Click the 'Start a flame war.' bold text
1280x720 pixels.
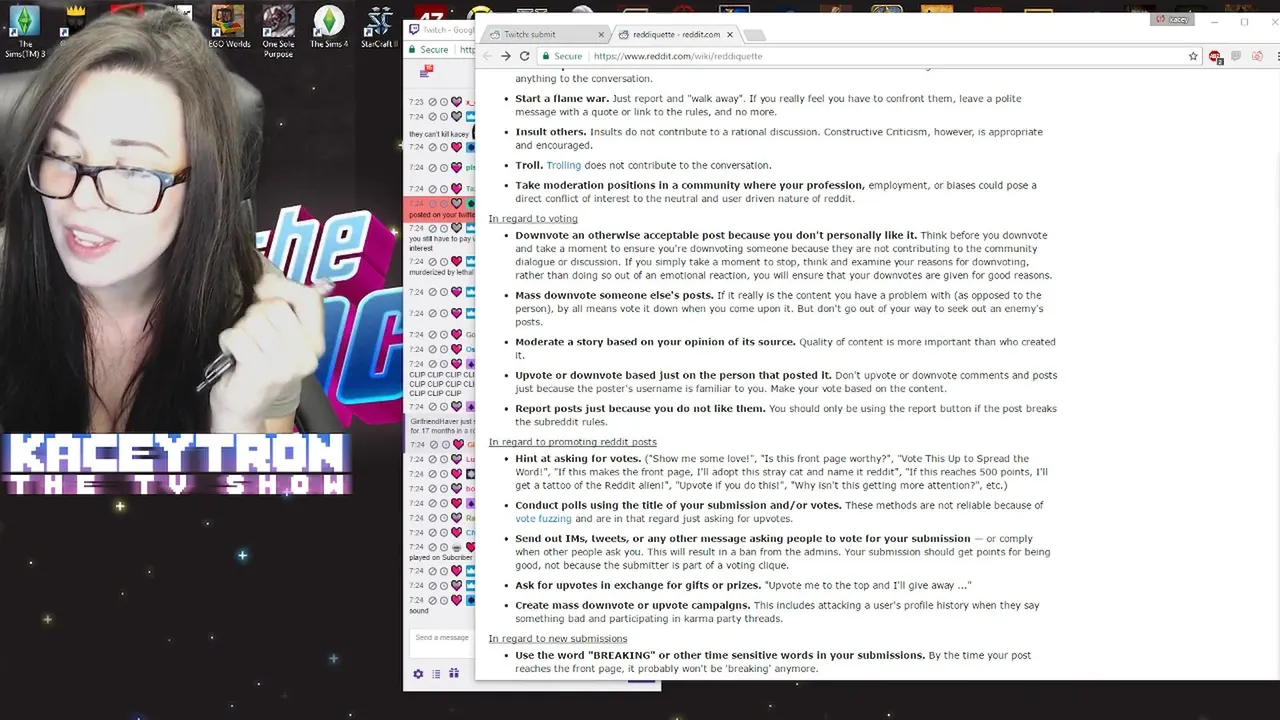562,98
